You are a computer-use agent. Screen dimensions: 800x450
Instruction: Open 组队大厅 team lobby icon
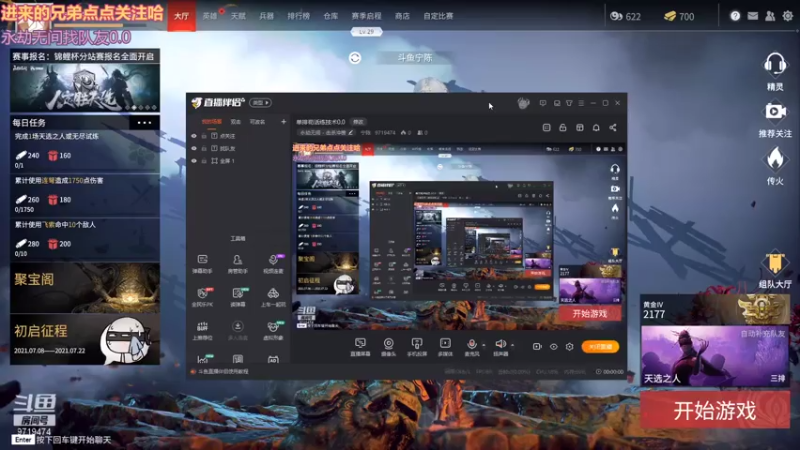pos(775,269)
